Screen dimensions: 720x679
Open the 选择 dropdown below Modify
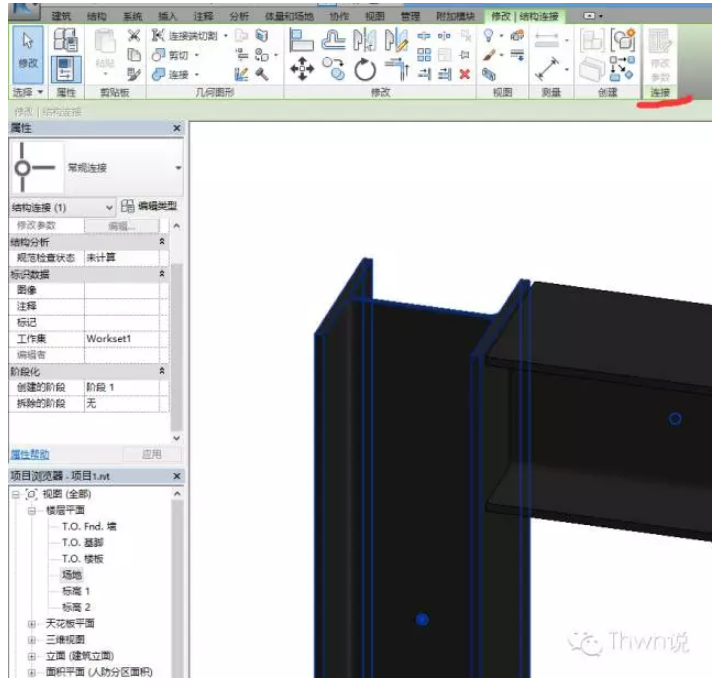tap(28, 92)
